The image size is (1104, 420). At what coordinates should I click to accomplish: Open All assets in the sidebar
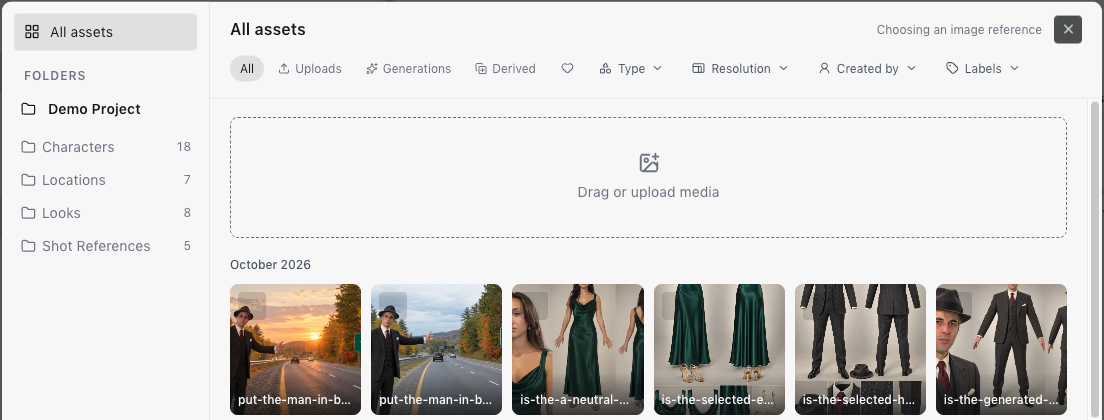(x=105, y=32)
